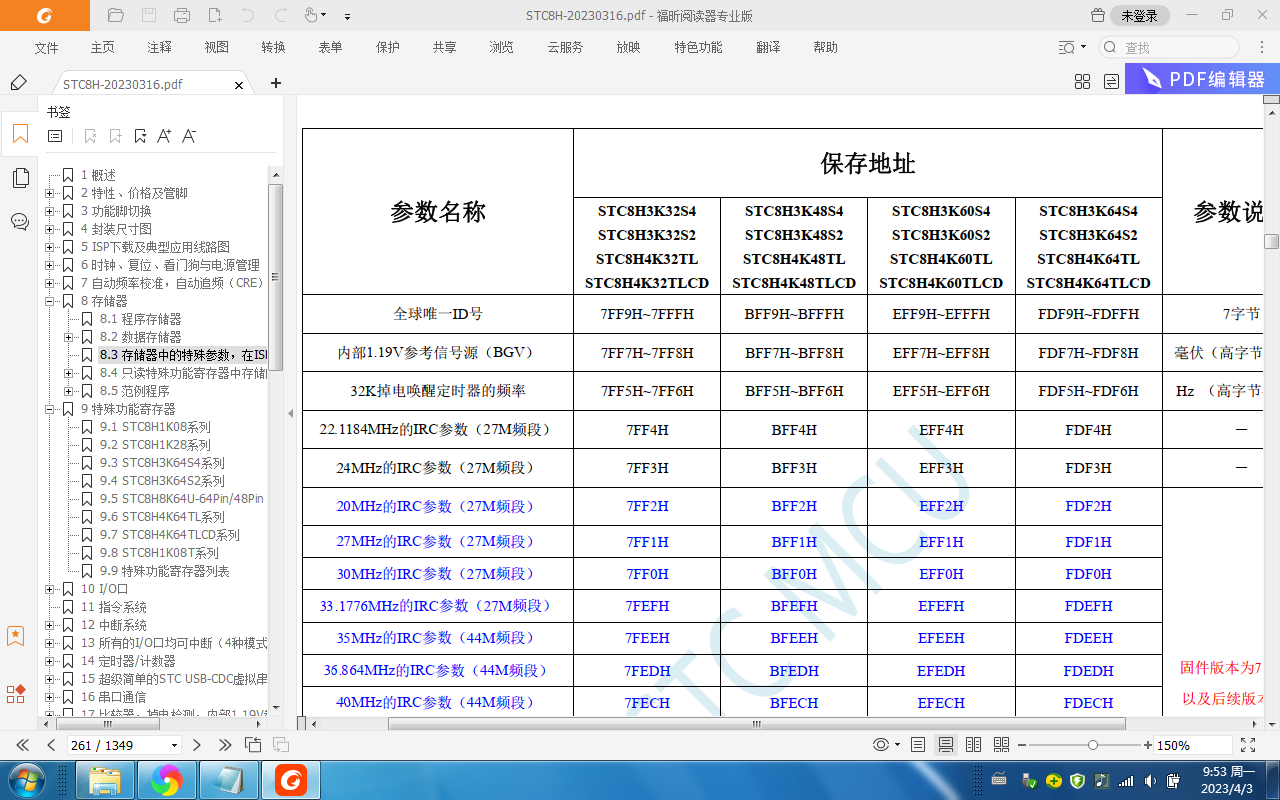Switch to continuous page view mode
This screenshot has width=1280, height=800.
pyautogui.click(x=945, y=745)
